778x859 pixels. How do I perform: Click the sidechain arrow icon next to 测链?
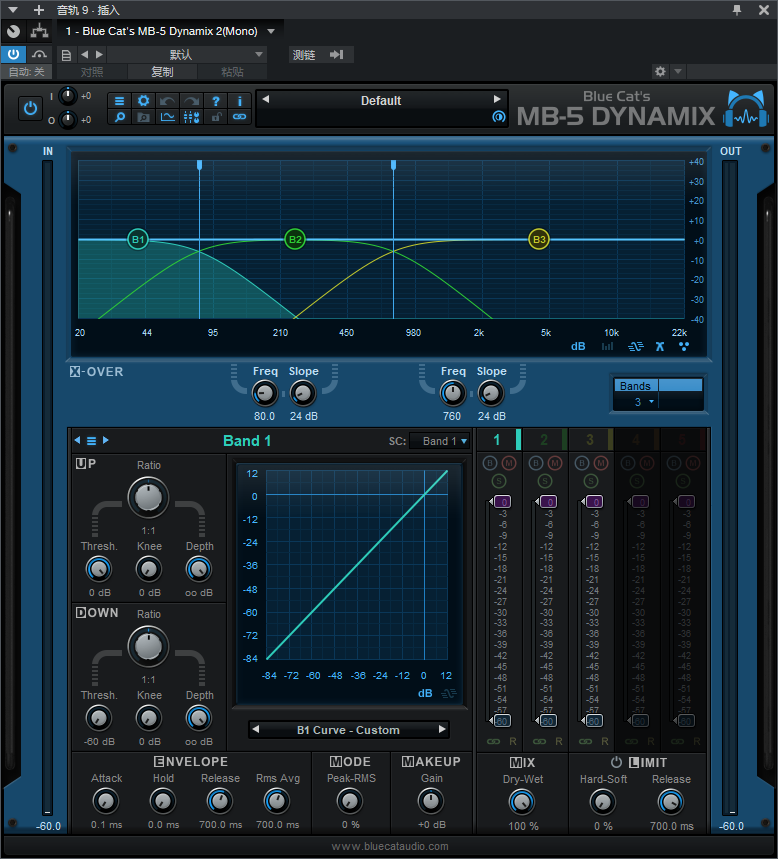click(x=336, y=55)
